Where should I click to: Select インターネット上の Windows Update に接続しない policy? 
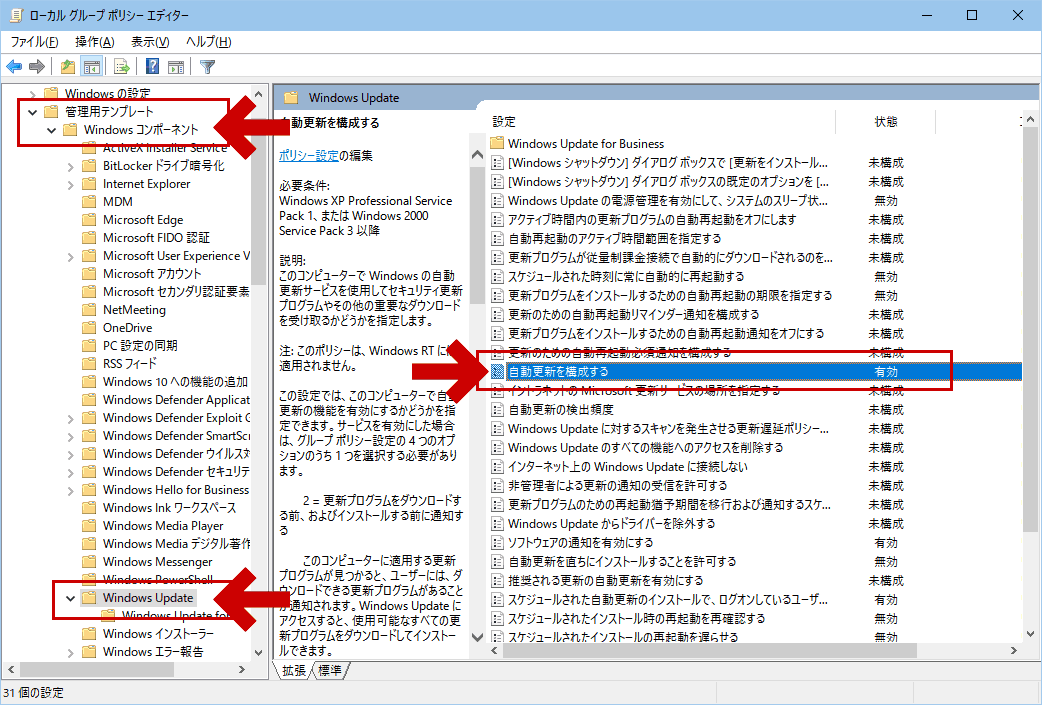tap(627, 466)
